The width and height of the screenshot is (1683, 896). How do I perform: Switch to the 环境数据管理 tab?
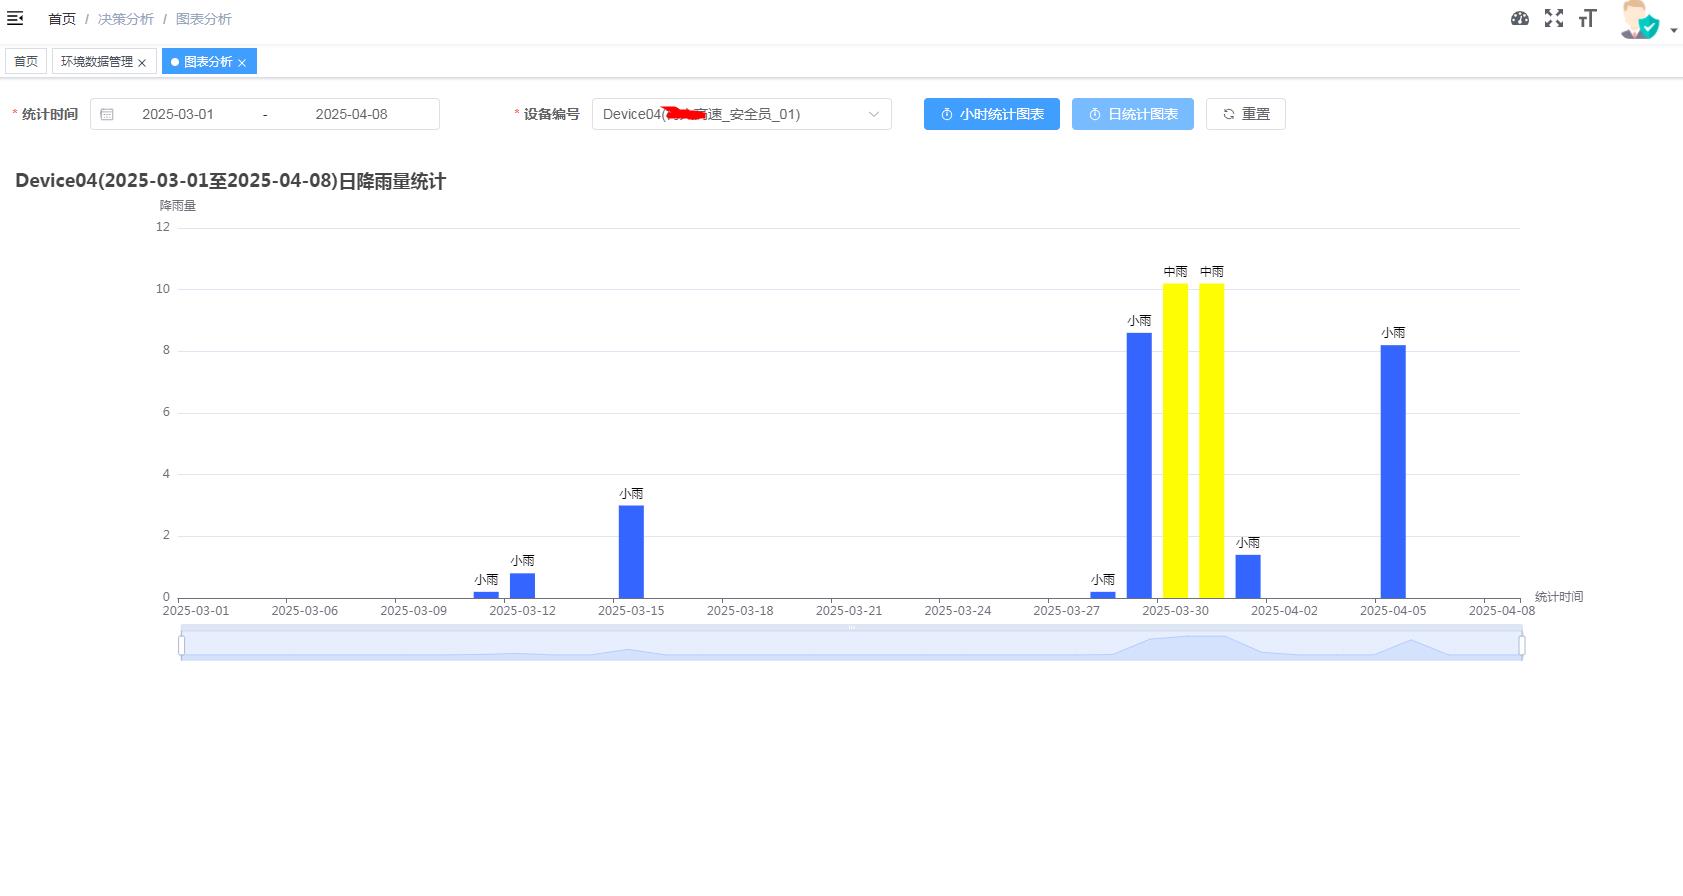coord(96,62)
